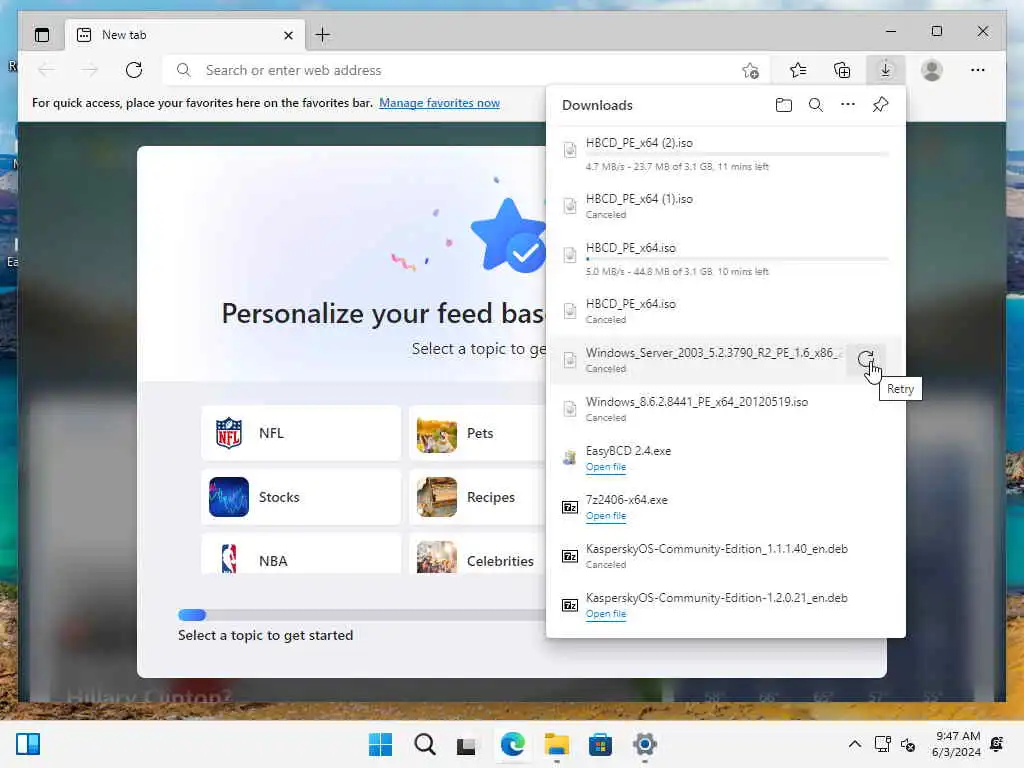The width and height of the screenshot is (1024, 768).
Task: Click the topic selection progress bar
Action: coord(362,615)
